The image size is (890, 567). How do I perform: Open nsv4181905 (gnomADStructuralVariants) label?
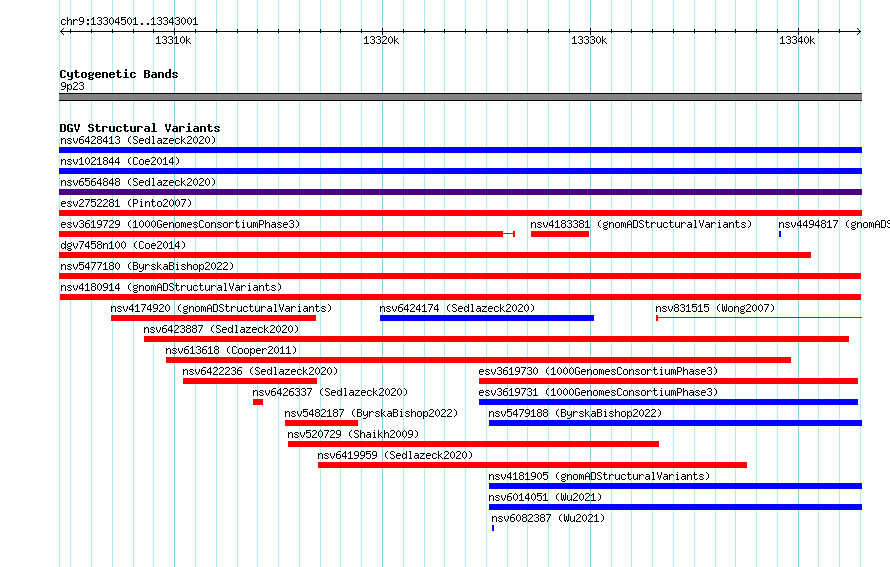tap(599, 476)
